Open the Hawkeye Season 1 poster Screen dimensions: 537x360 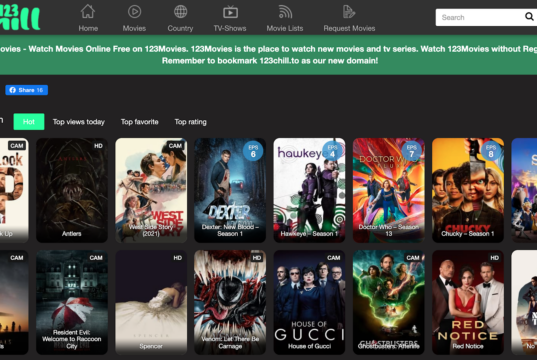(309, 190)
